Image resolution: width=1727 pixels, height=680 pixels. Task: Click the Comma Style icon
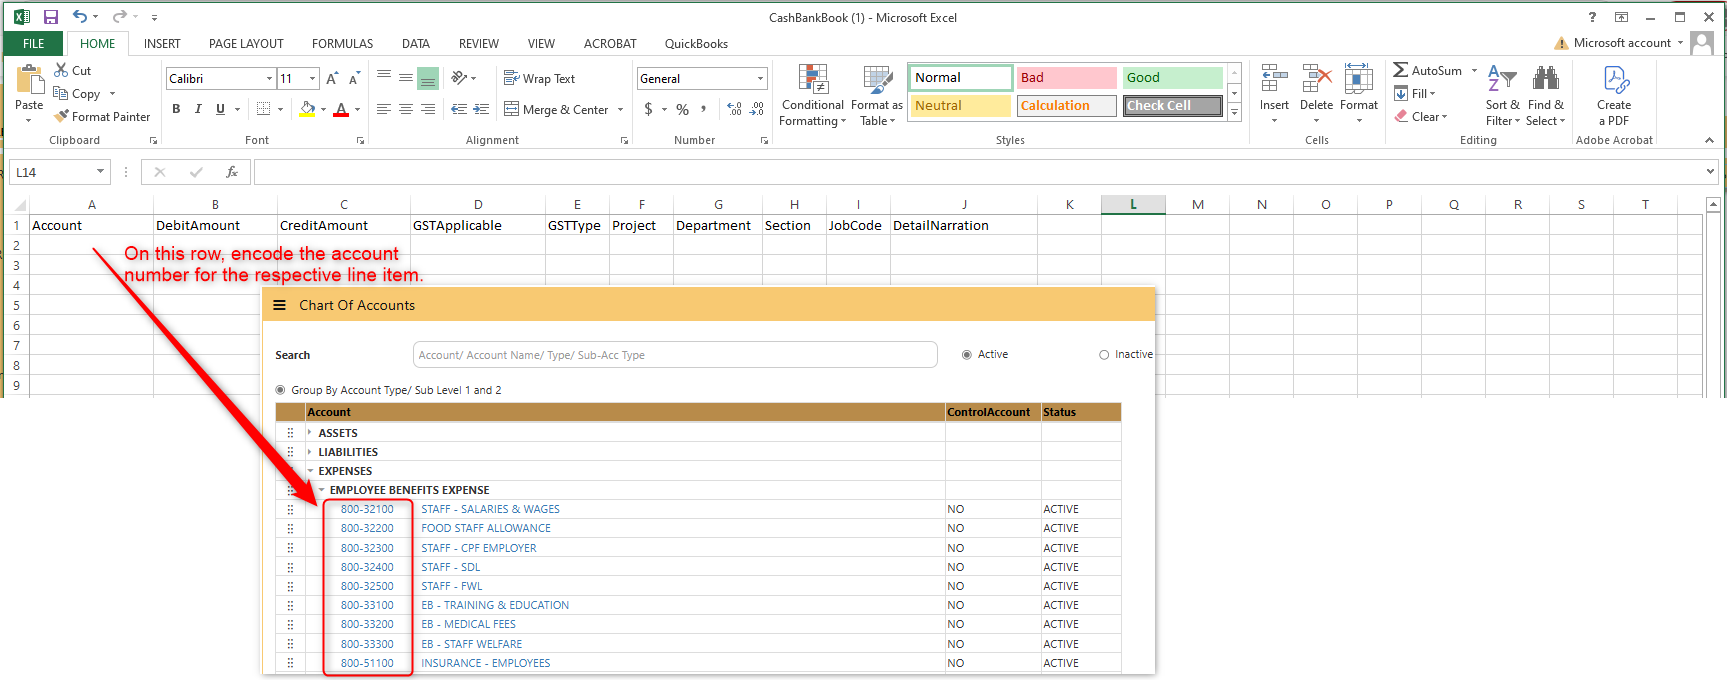tap(704, 109)
